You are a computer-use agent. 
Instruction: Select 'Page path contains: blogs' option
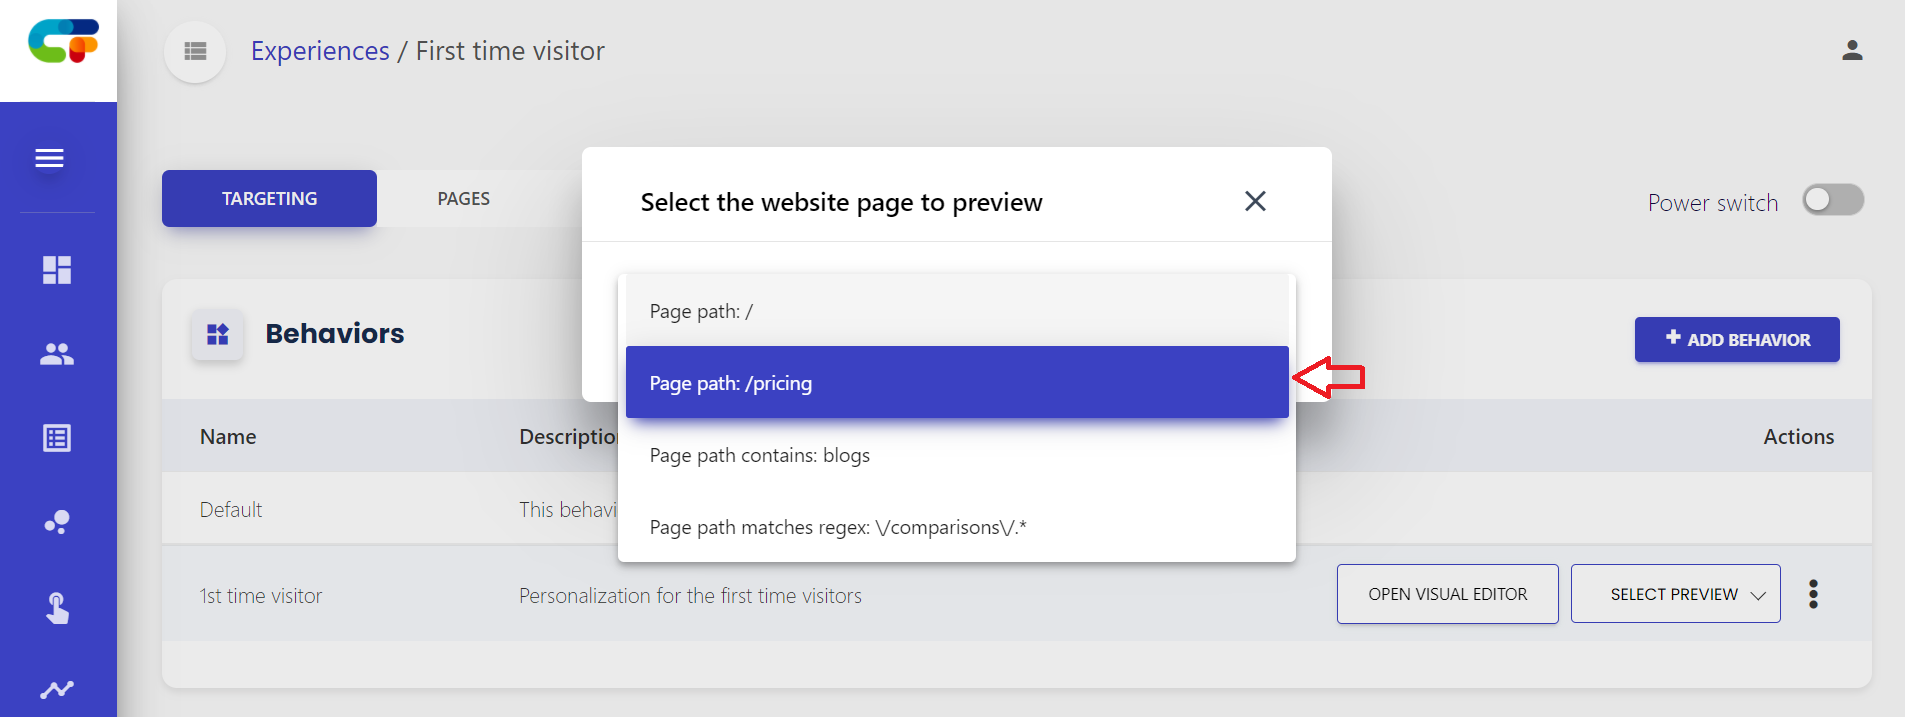957,455
